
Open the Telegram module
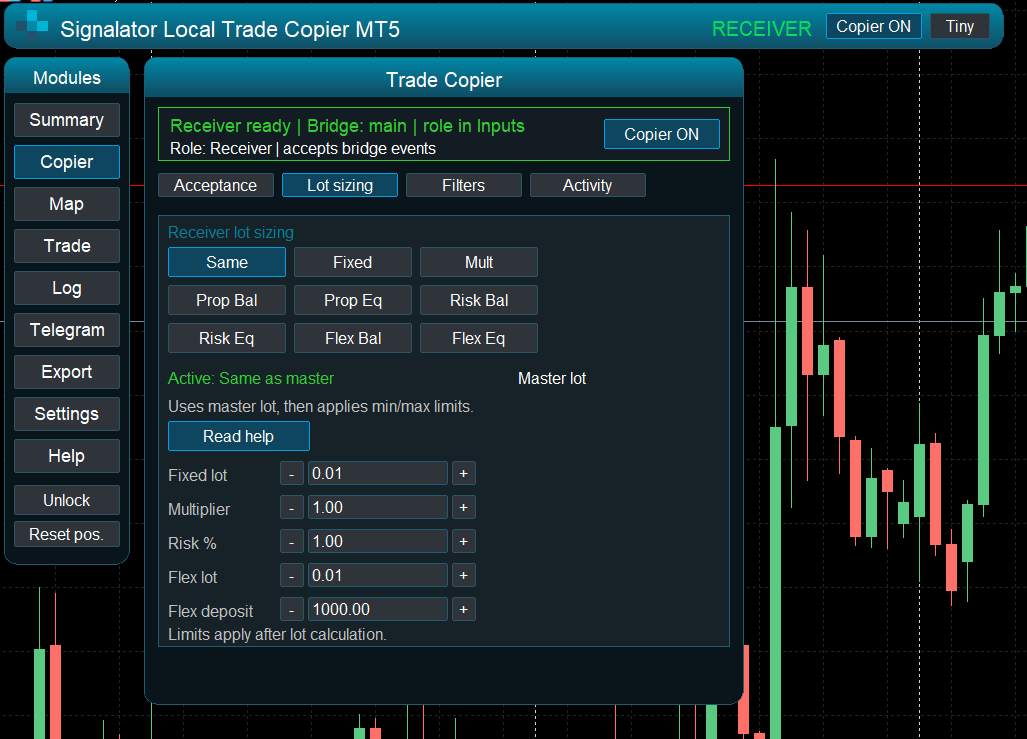pos(67,330)
